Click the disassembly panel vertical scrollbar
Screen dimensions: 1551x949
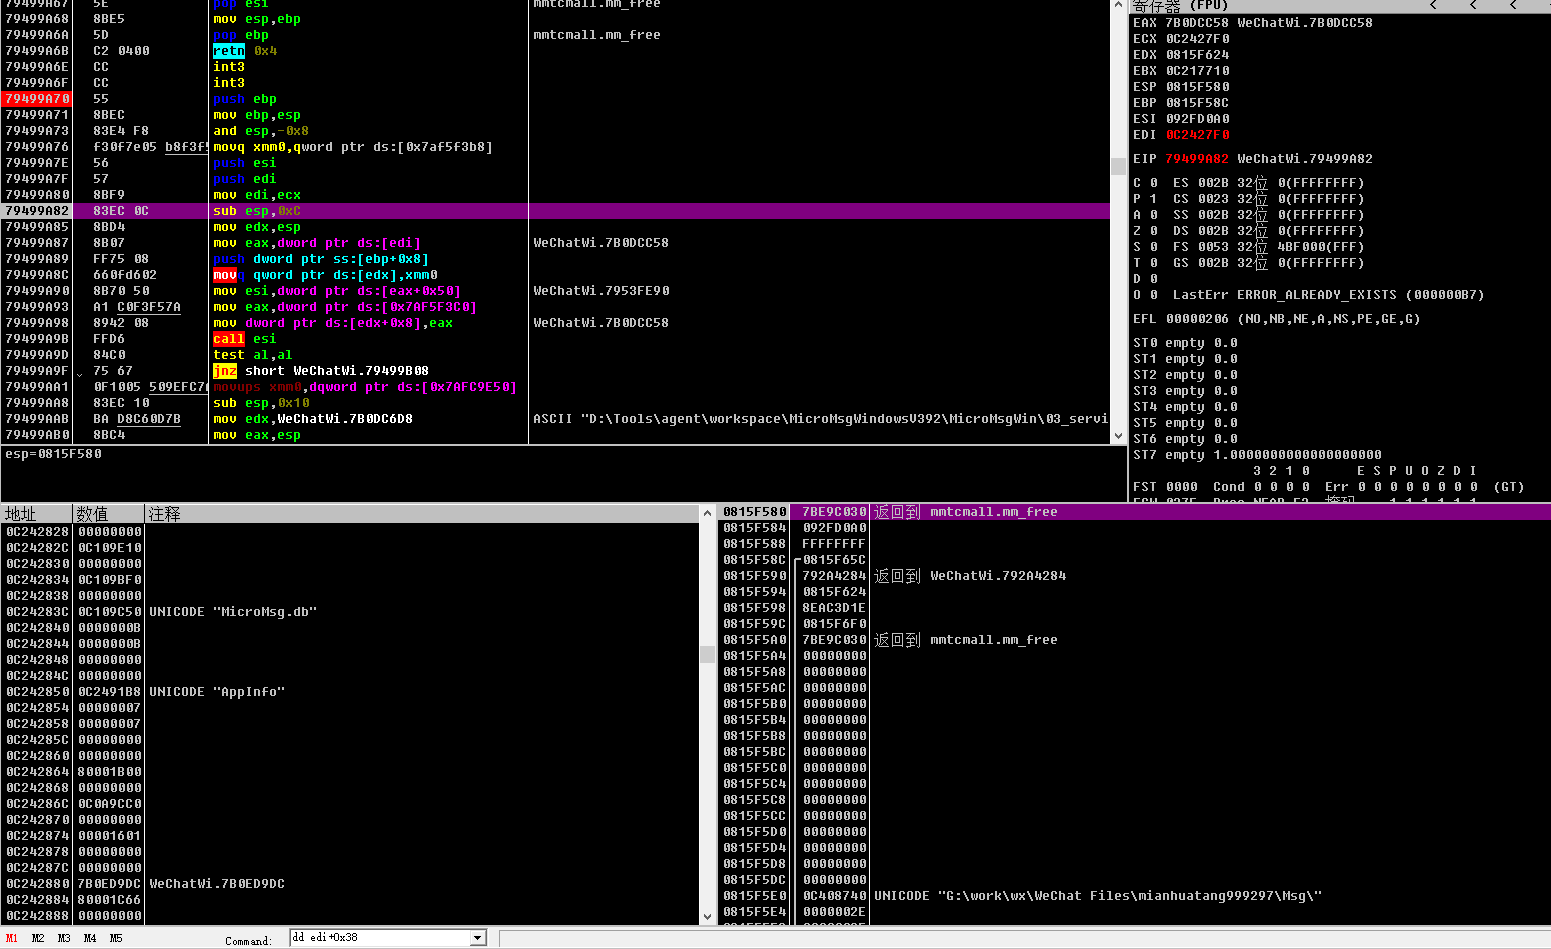click(1117, 220)
